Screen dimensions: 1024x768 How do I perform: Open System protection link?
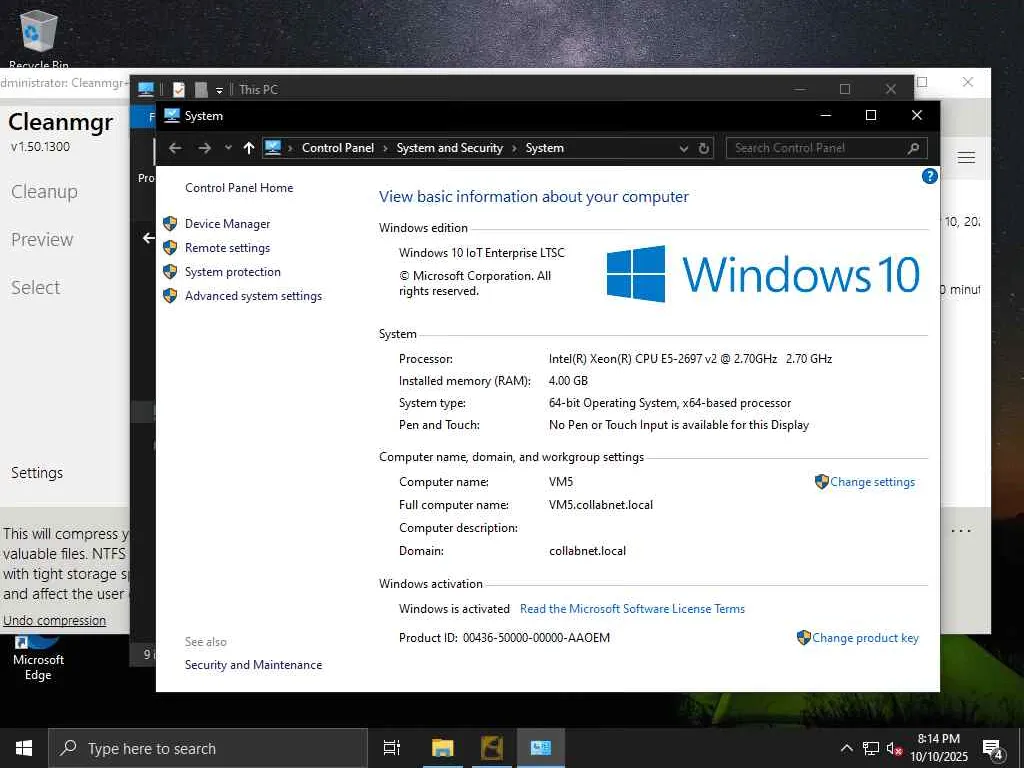(x=232, y=272)
